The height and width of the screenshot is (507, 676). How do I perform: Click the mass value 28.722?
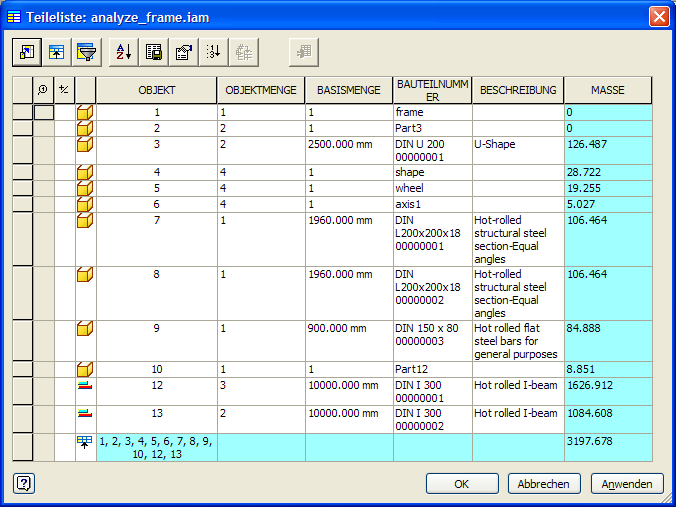(608, 172)
